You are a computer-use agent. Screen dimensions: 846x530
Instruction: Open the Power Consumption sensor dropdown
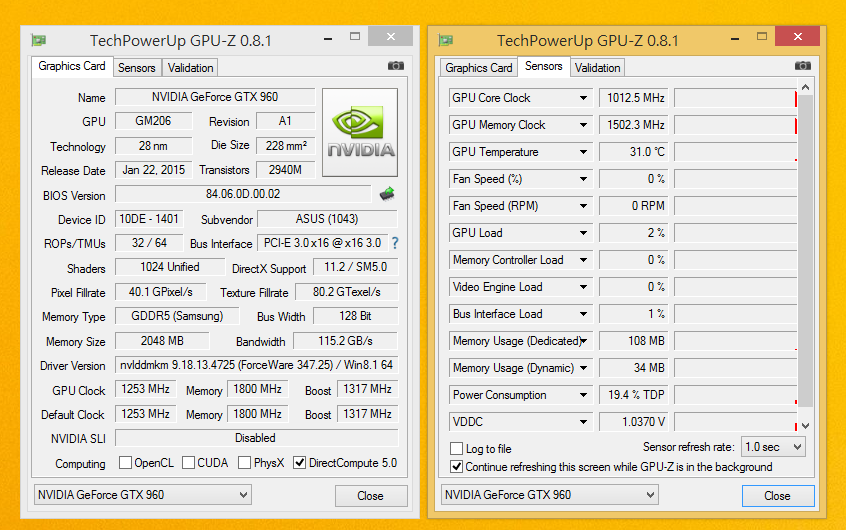583,395
